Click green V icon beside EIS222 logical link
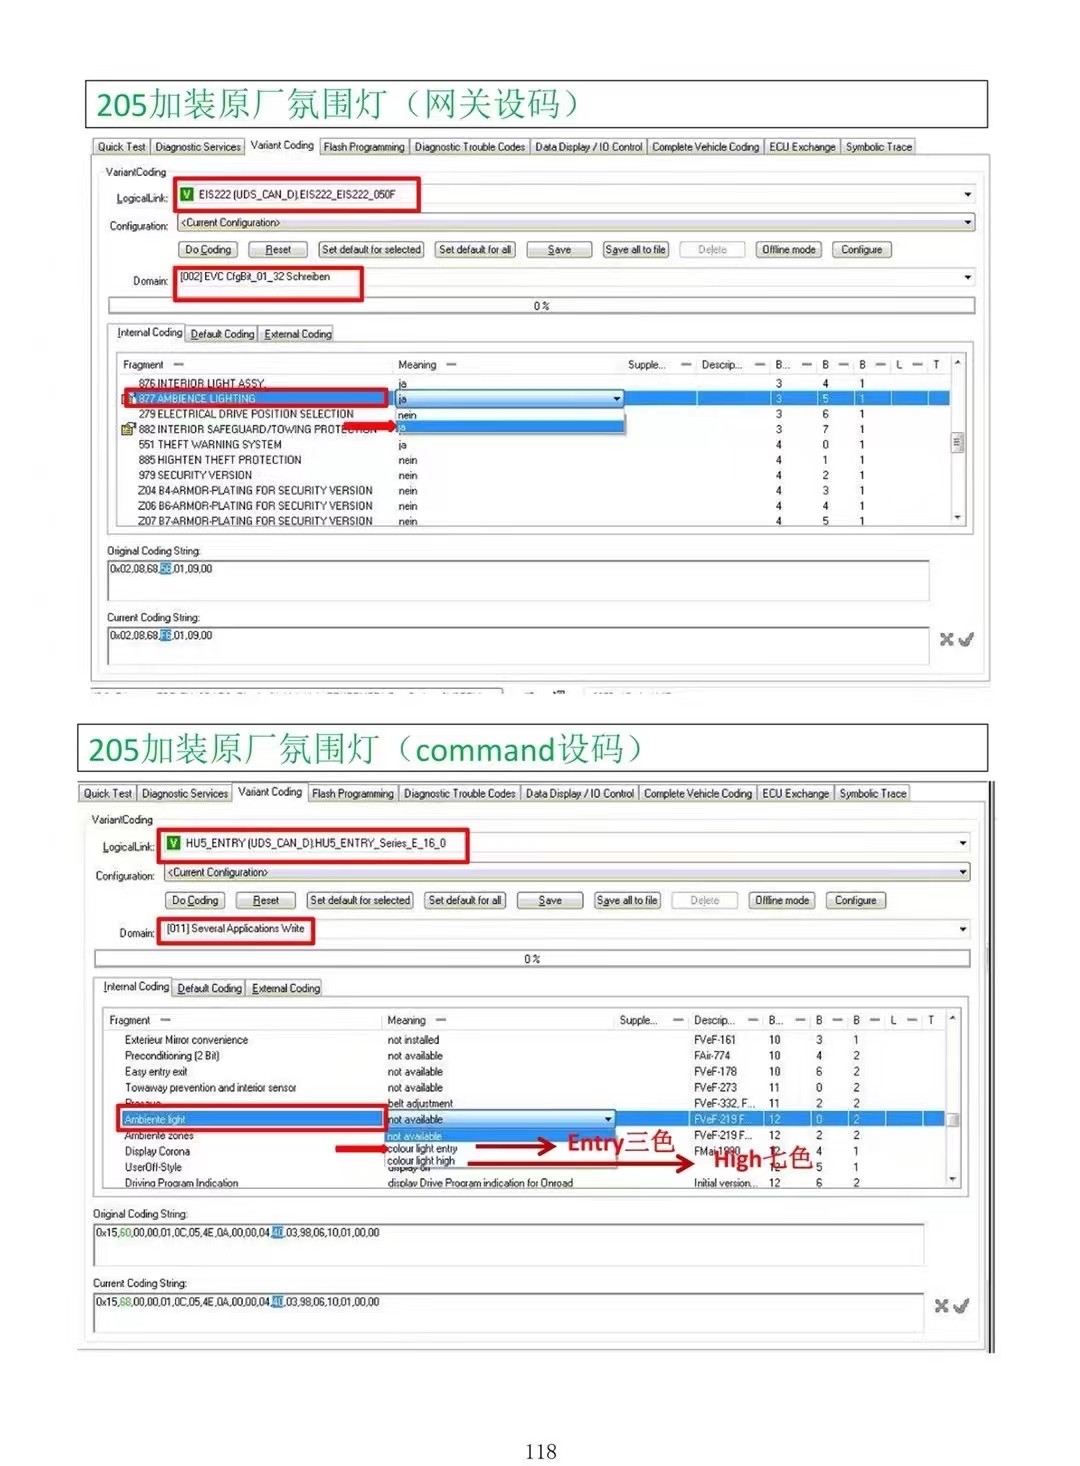1080x1466 pixels. (x=186, y=194)
